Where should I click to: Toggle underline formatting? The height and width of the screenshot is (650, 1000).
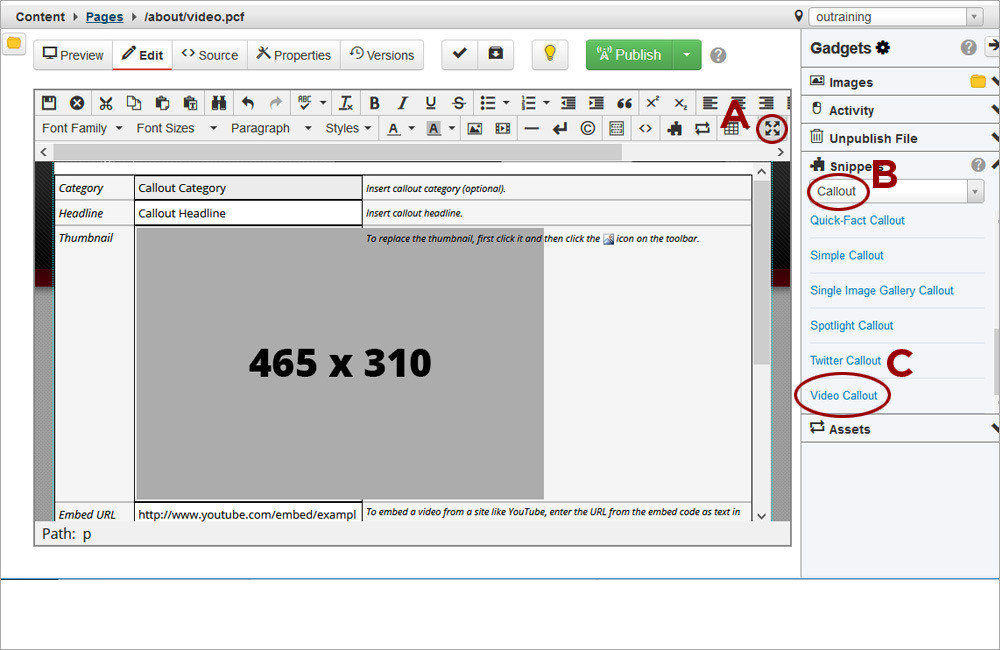pos(430,103)
